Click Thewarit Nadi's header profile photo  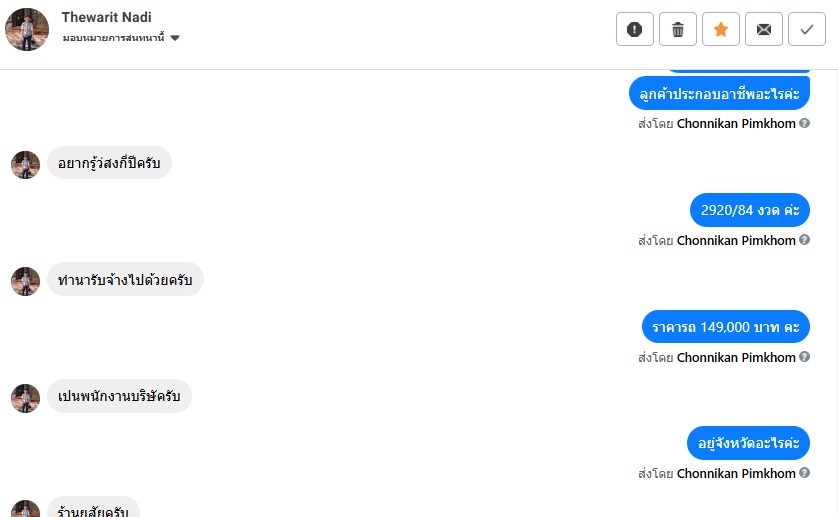pyautogui.click(x=27, y=30)
